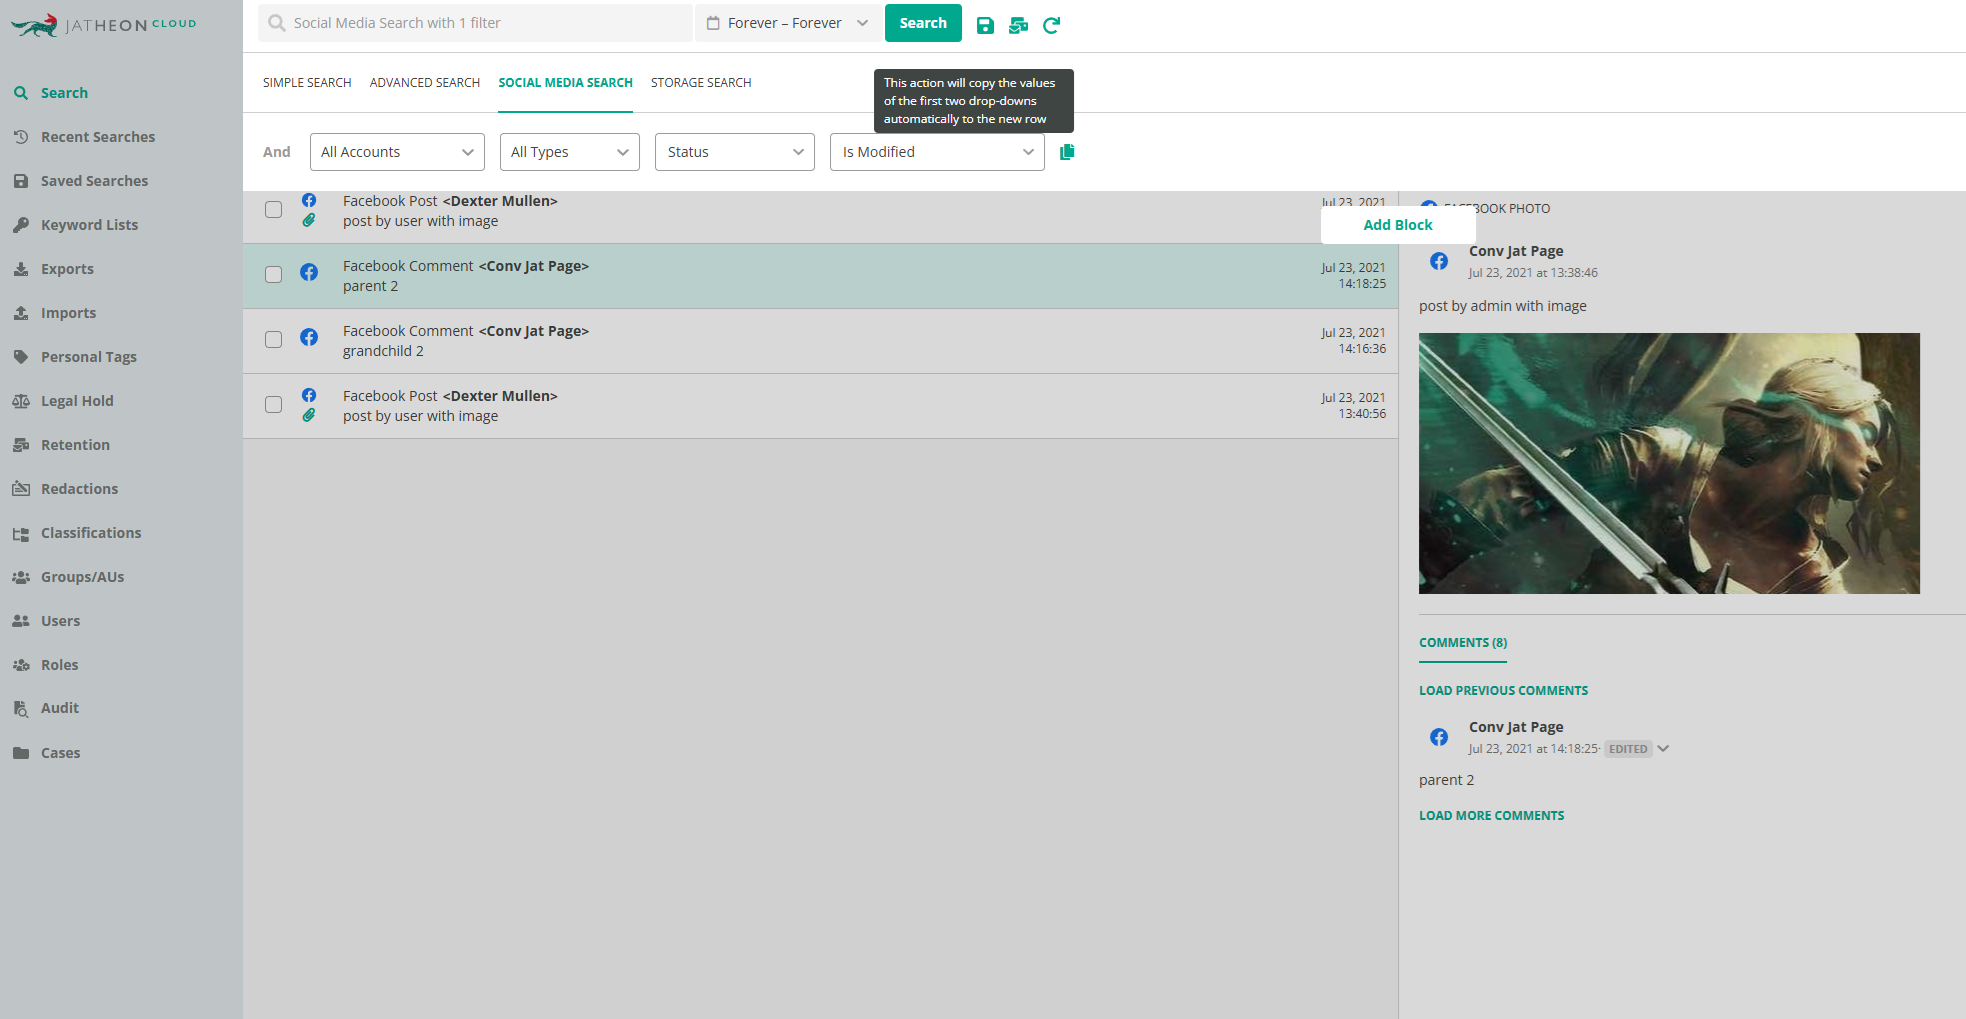Click the Jatheon Cloud logo

coord(103,25)
